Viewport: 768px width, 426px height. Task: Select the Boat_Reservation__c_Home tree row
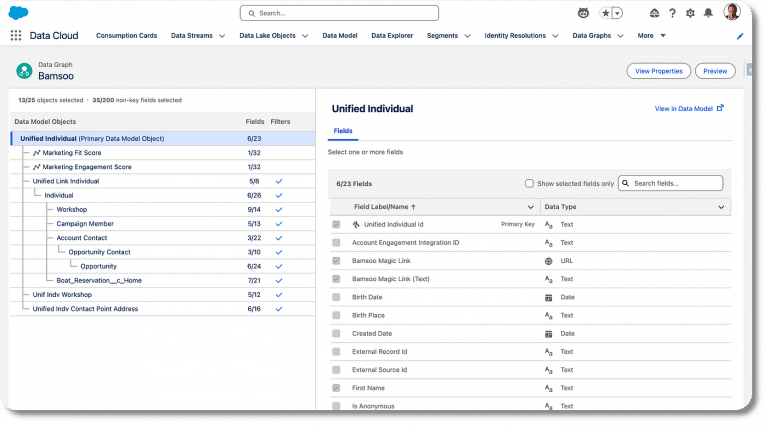click(163, 281)
